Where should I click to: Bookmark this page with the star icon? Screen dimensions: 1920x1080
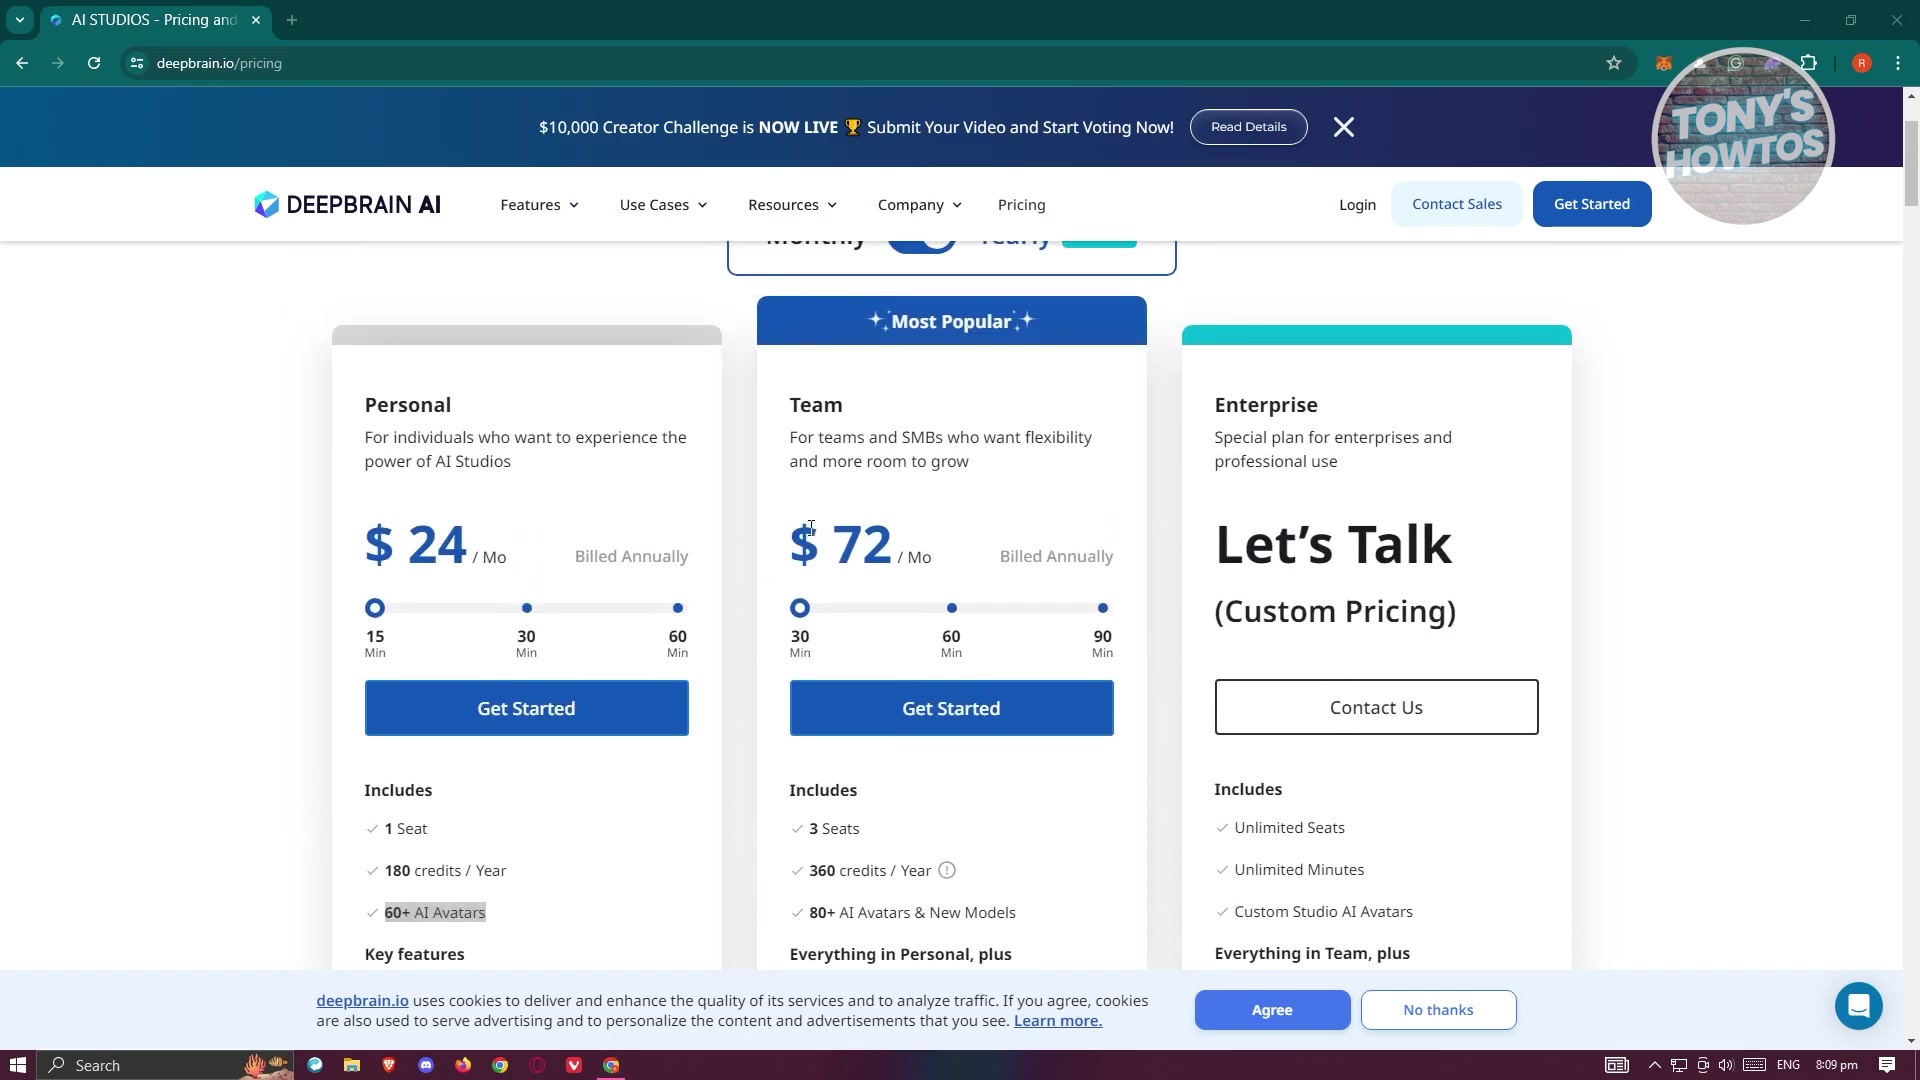[1613, 63]
